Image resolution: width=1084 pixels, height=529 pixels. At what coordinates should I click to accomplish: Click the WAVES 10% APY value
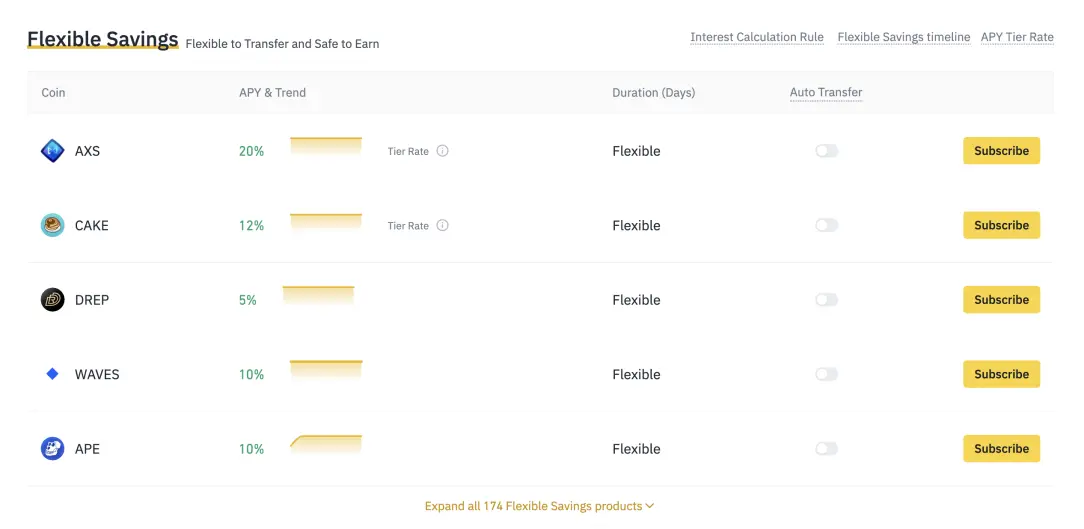(252, 375)
